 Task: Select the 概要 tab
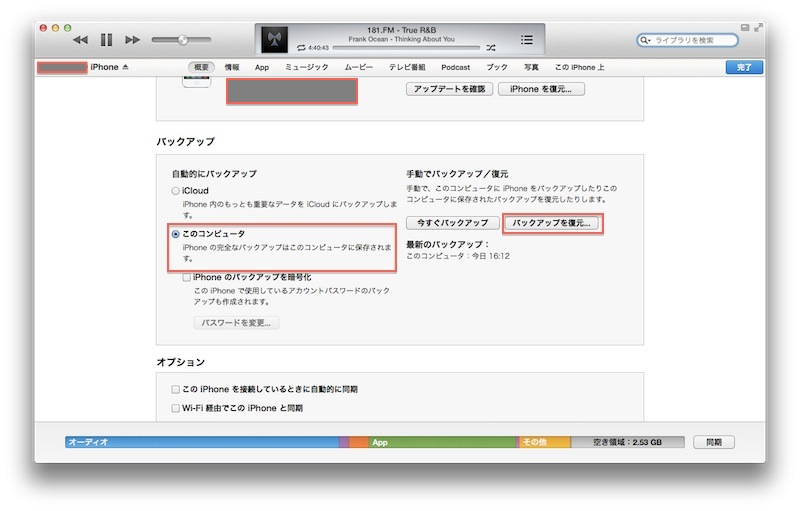click(x=201, y=67)
